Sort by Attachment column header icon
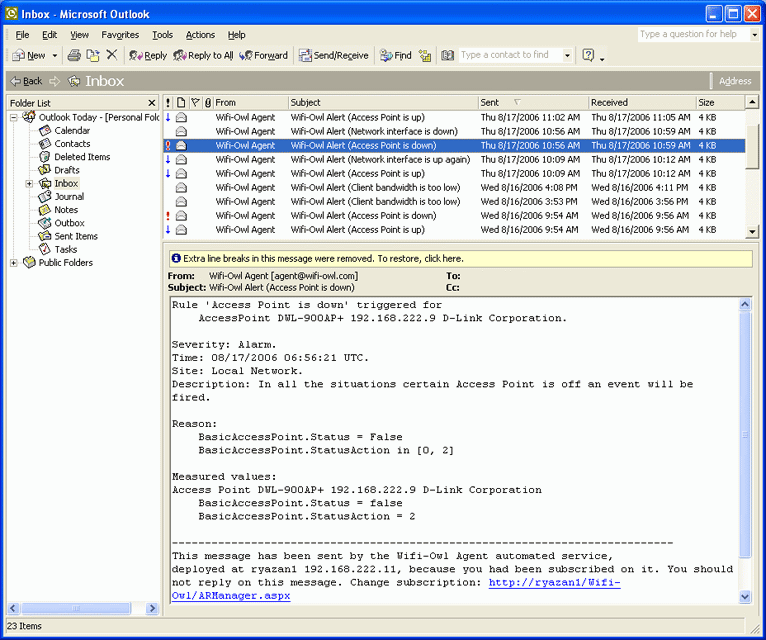Screen dimensions: 766x640 (208, 103)
